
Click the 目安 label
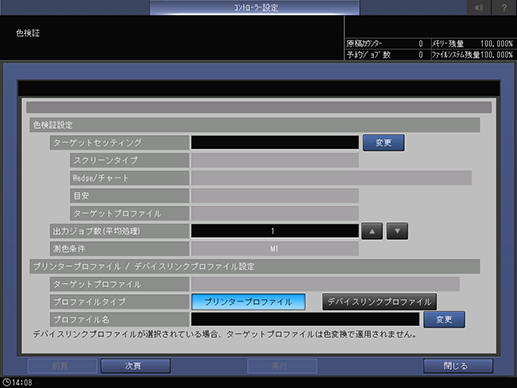click(x=130, y=196)
